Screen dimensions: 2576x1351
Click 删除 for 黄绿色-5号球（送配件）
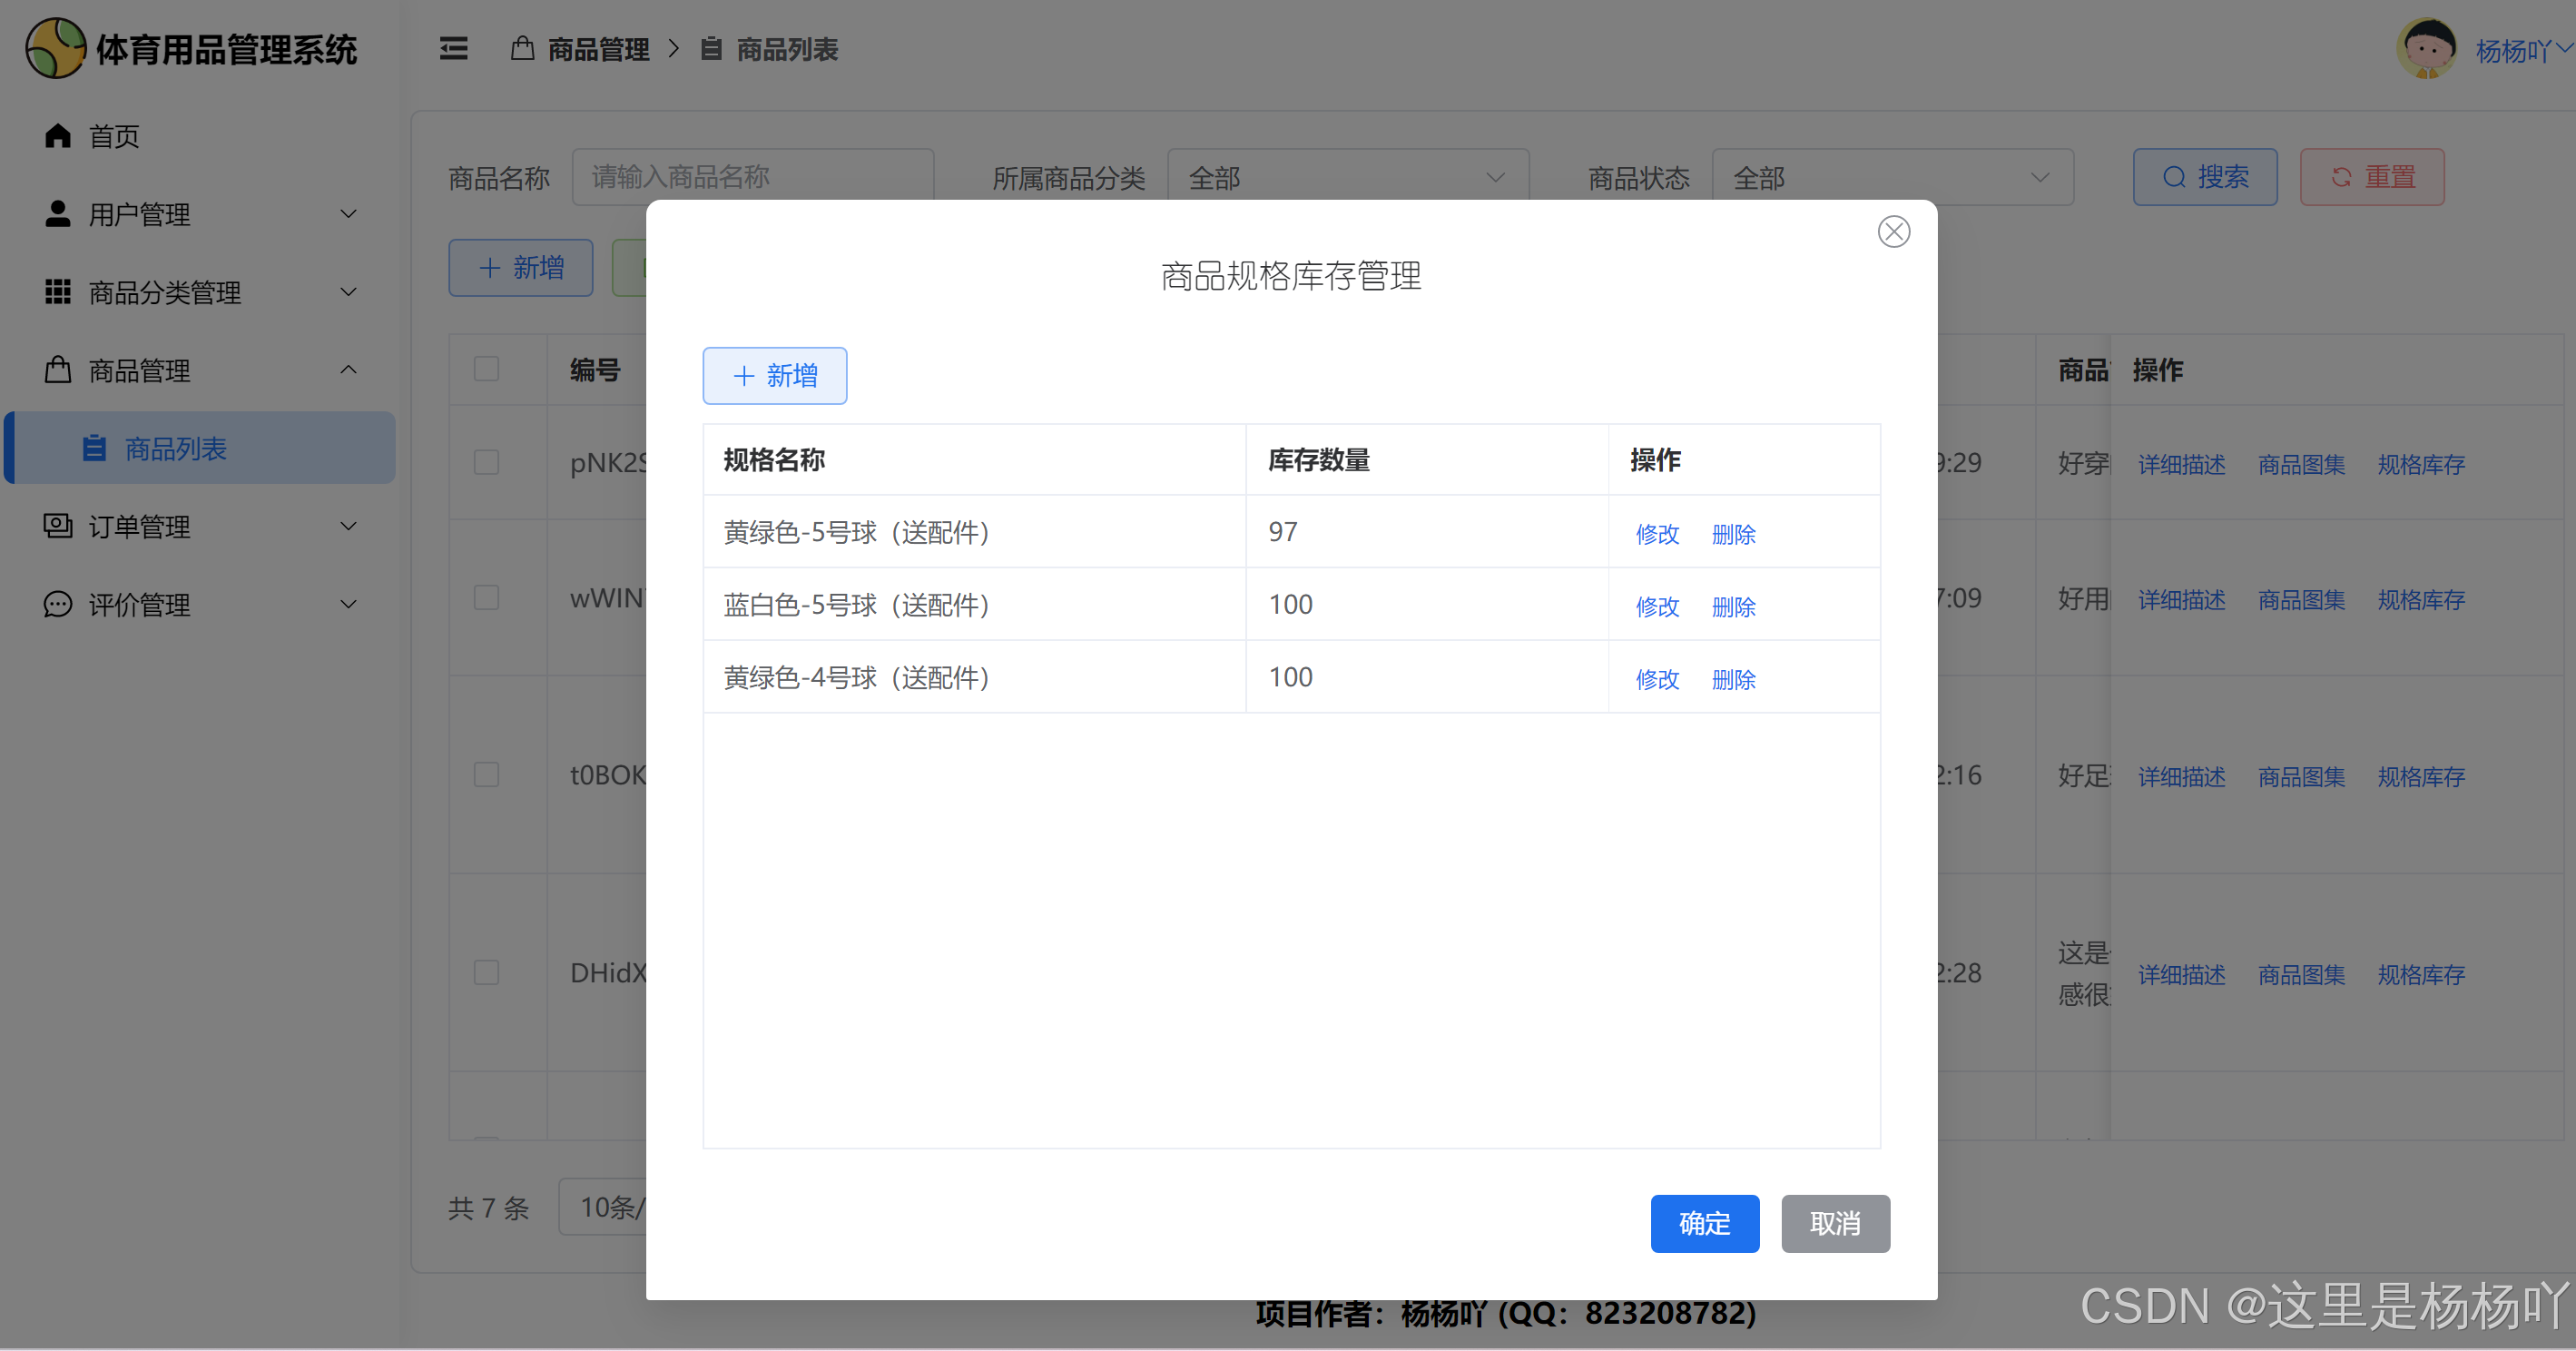tap(1733, 534)
